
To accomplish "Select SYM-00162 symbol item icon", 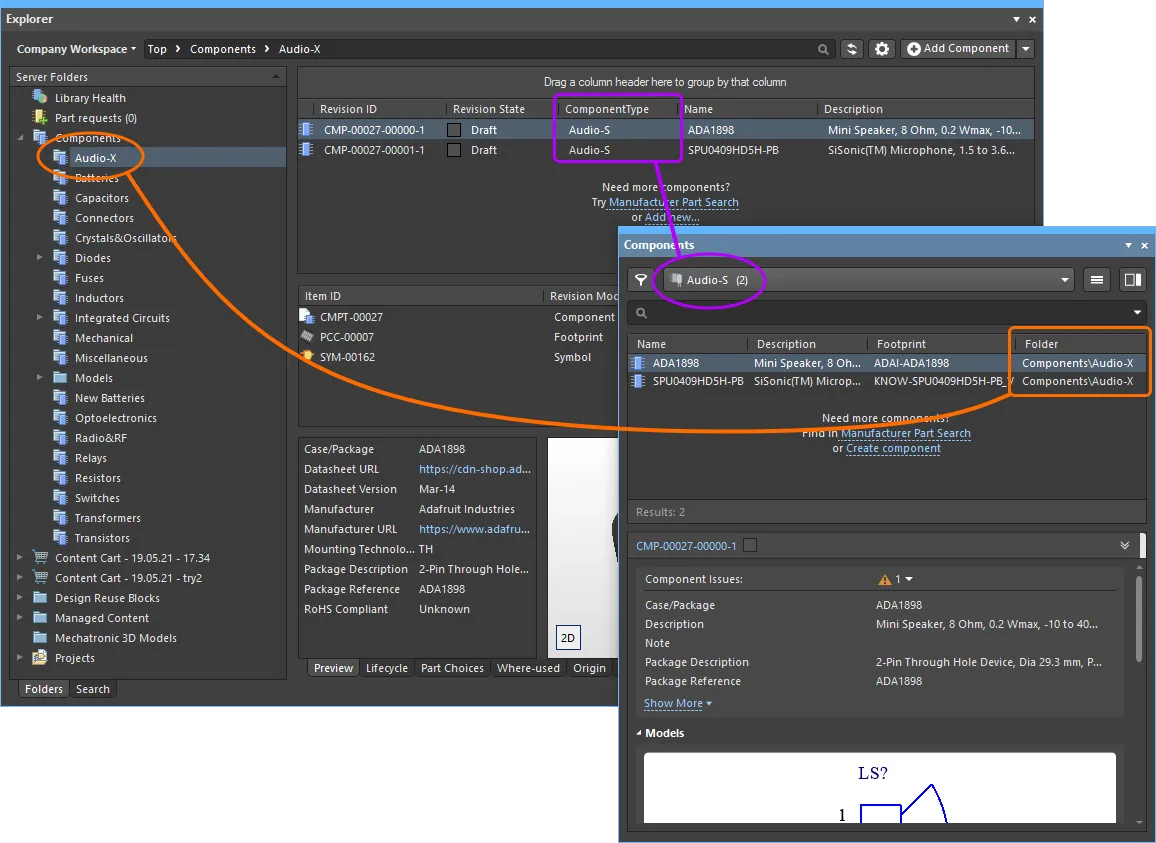I will coord(307,356).
